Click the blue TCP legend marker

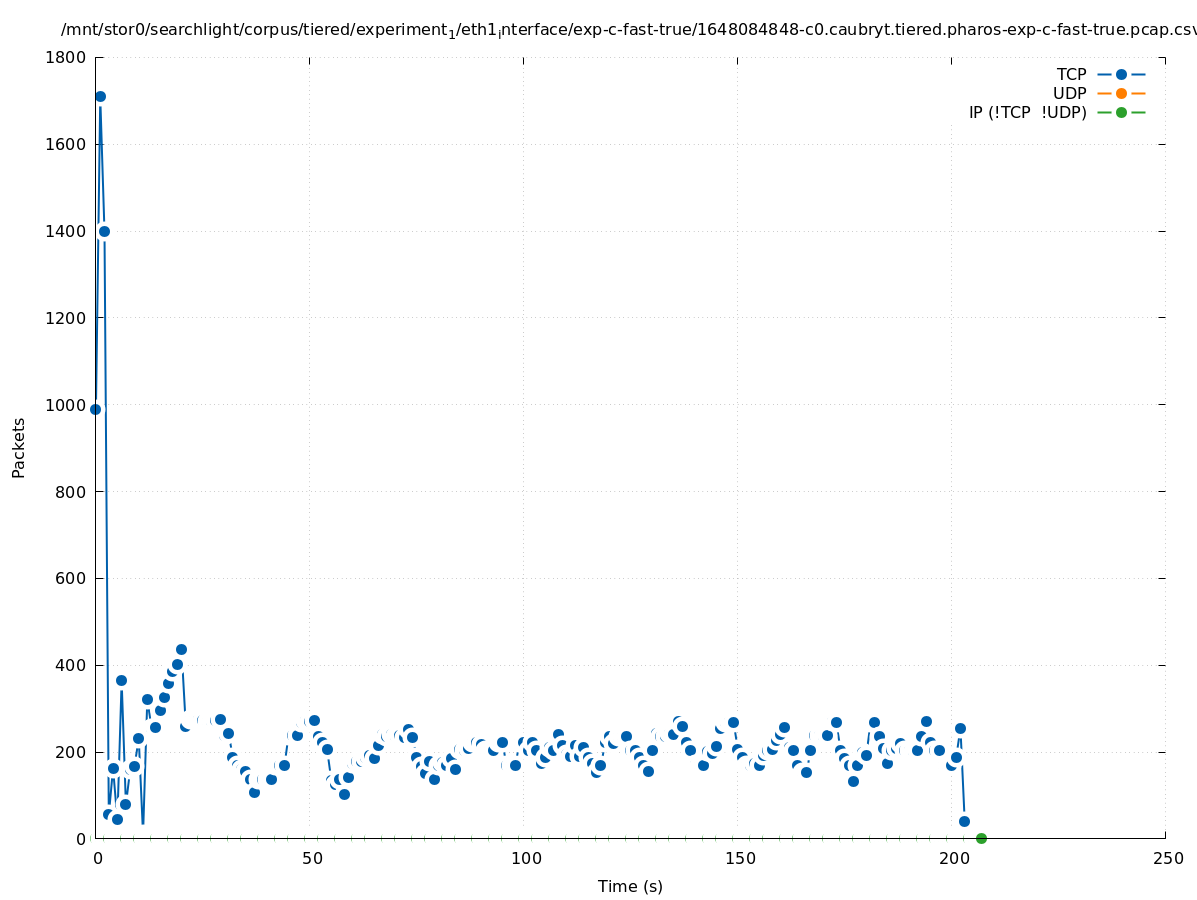pyautogui.click(x=1121, y=75)
